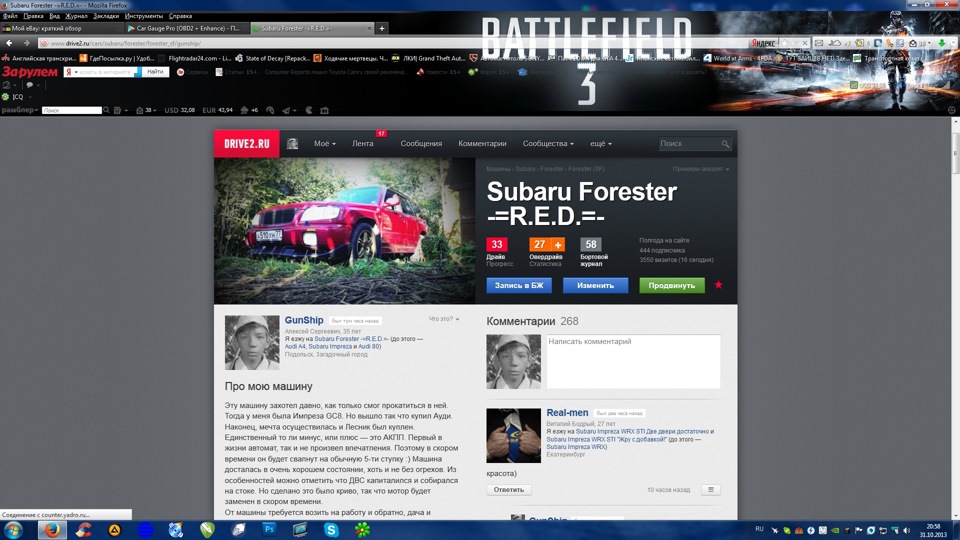Click the page vertical scrollbar
Viewport: 960px width, 540px height.
(x=955, y=318)
